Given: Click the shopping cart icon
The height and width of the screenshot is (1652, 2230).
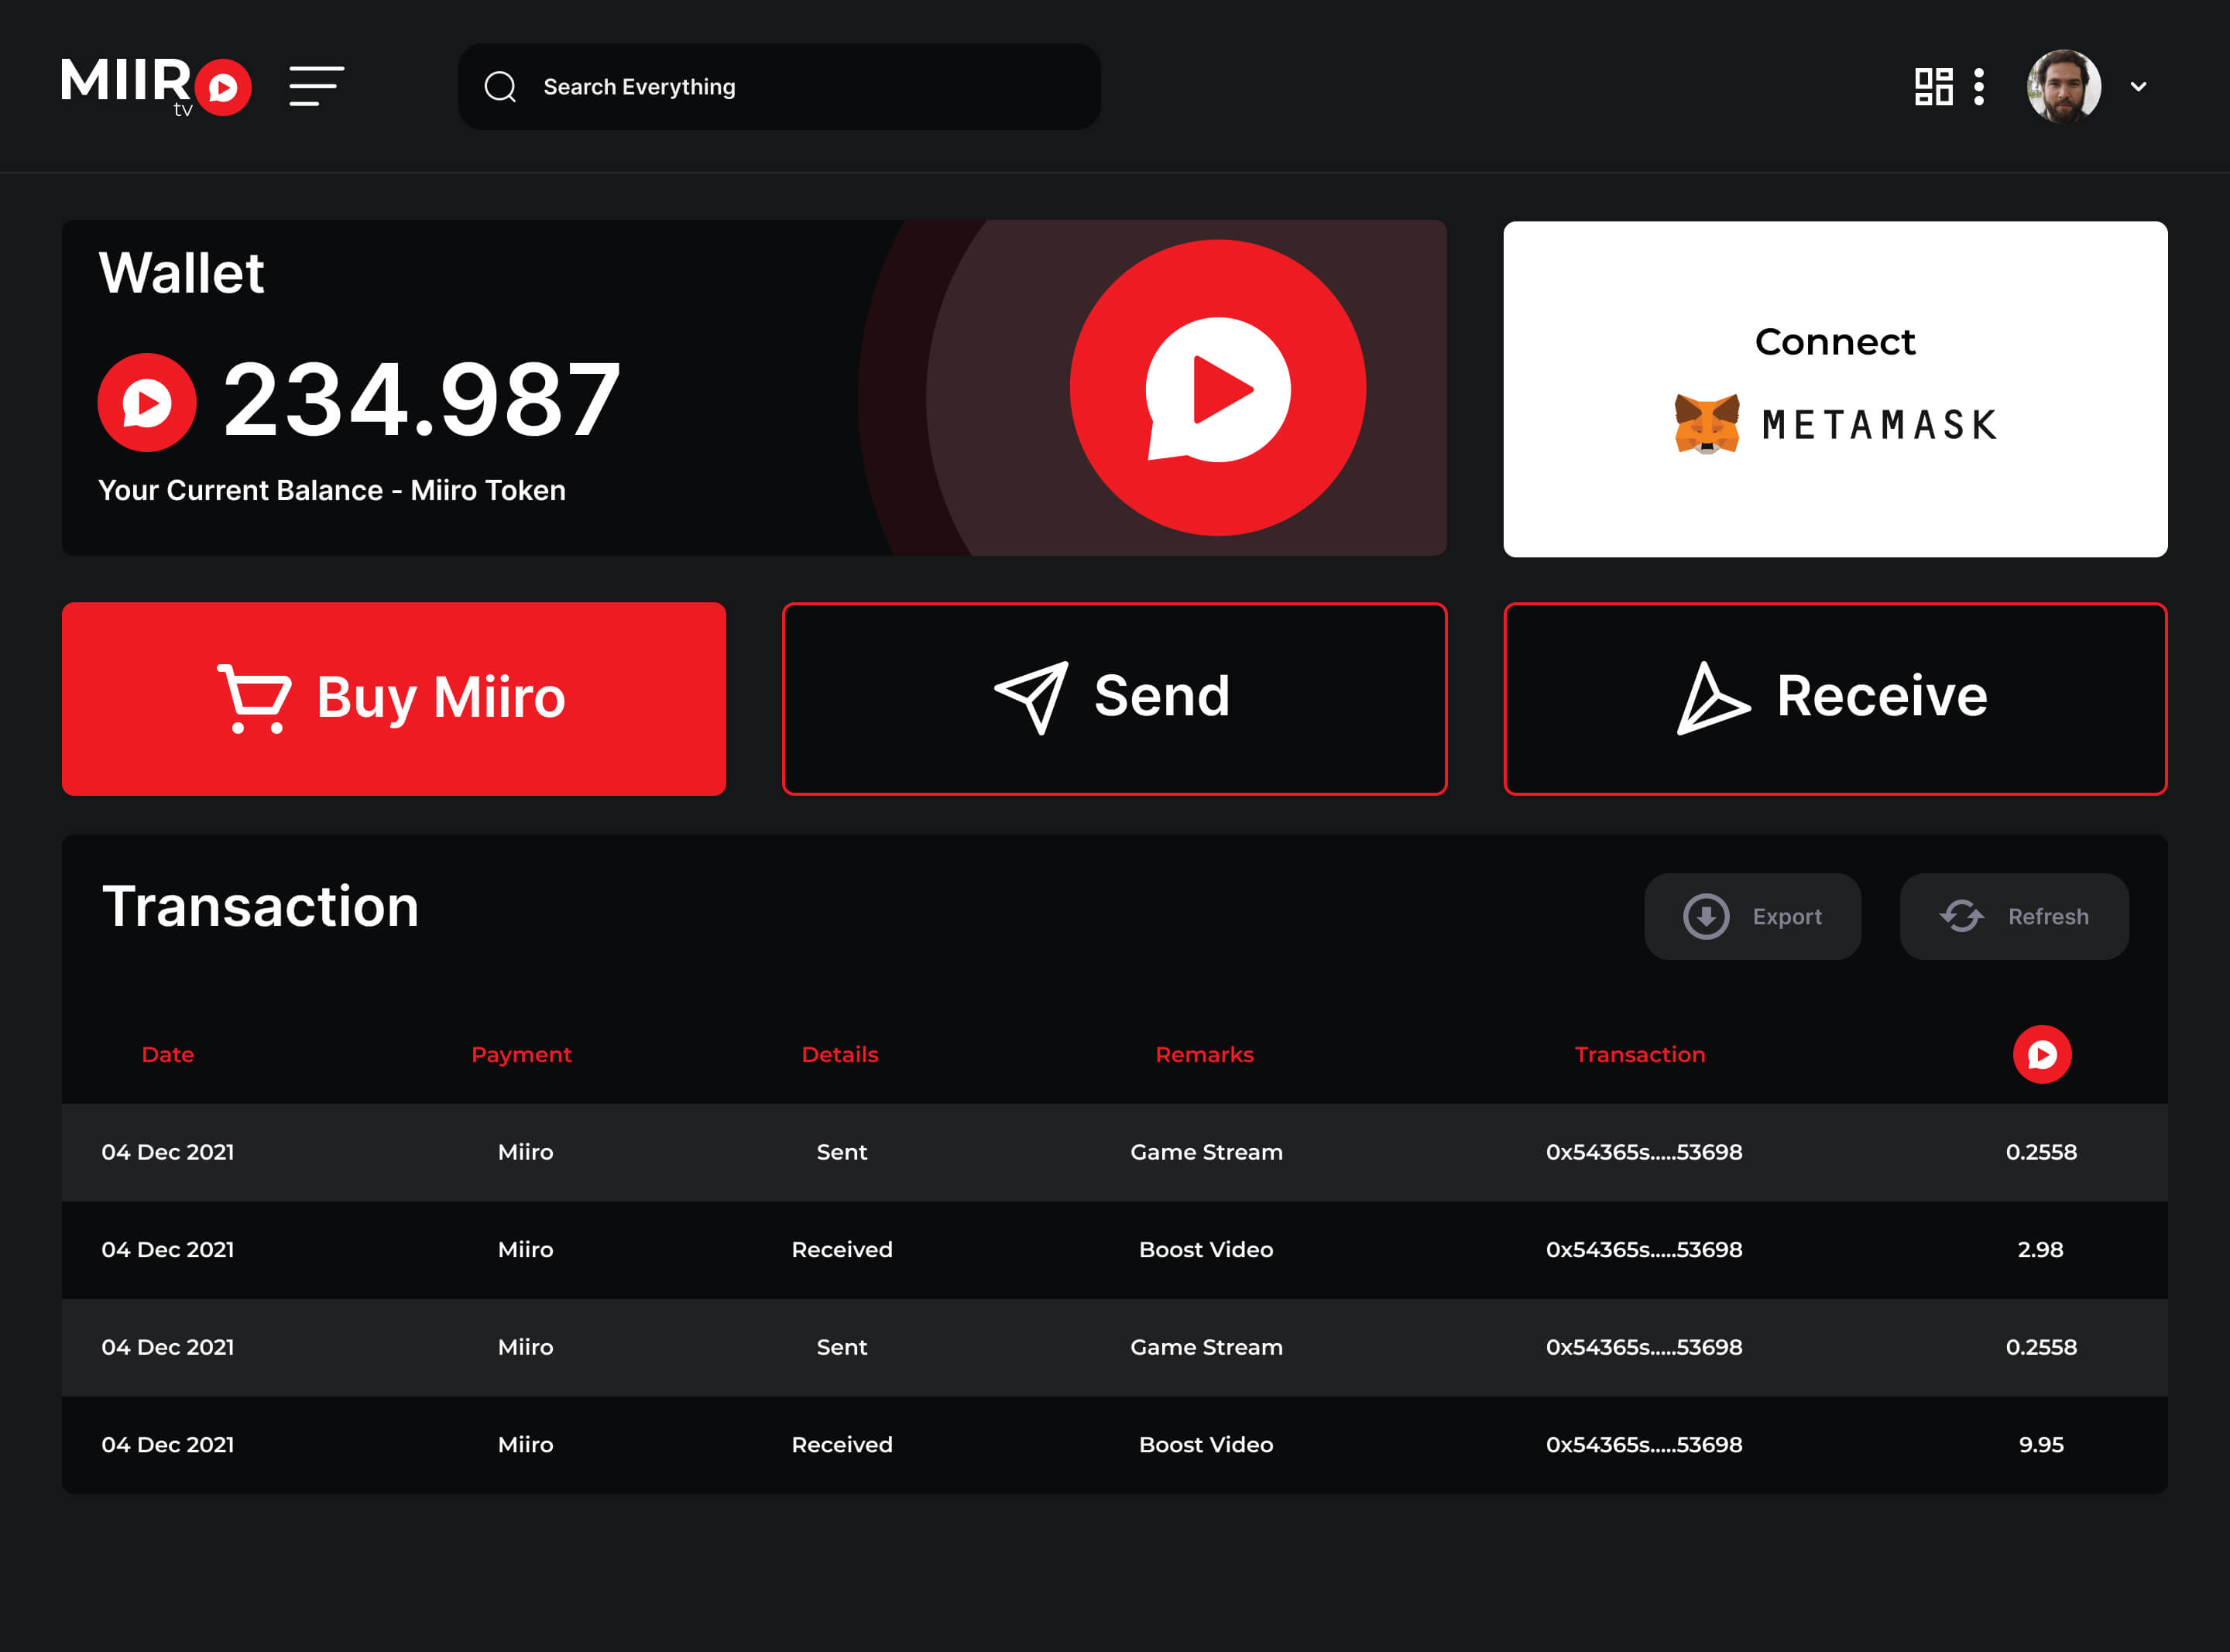Looking at the screenshot, I should (x=254, y=698).
